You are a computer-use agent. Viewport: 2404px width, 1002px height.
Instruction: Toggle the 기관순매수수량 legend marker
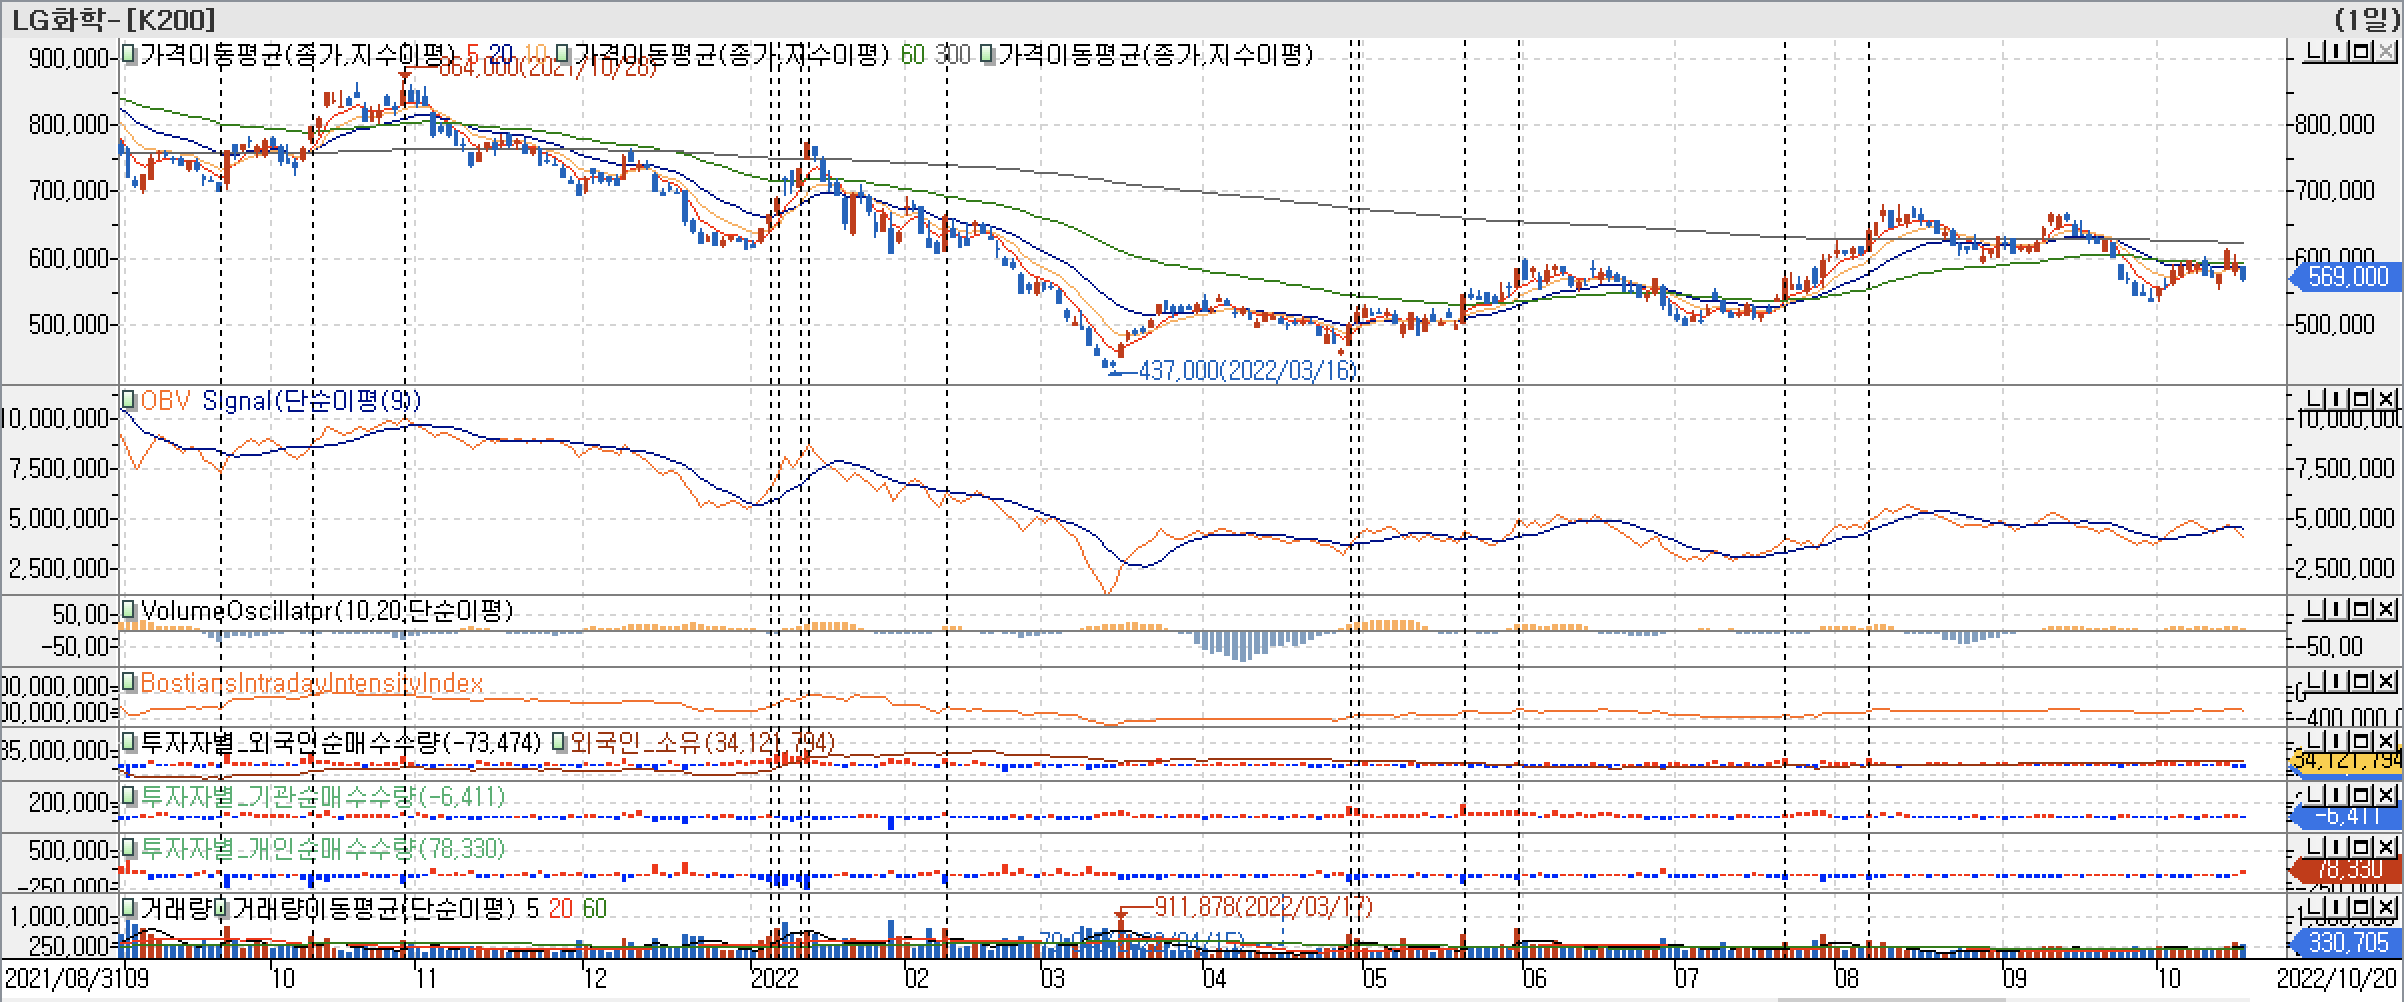click(129, 796)
